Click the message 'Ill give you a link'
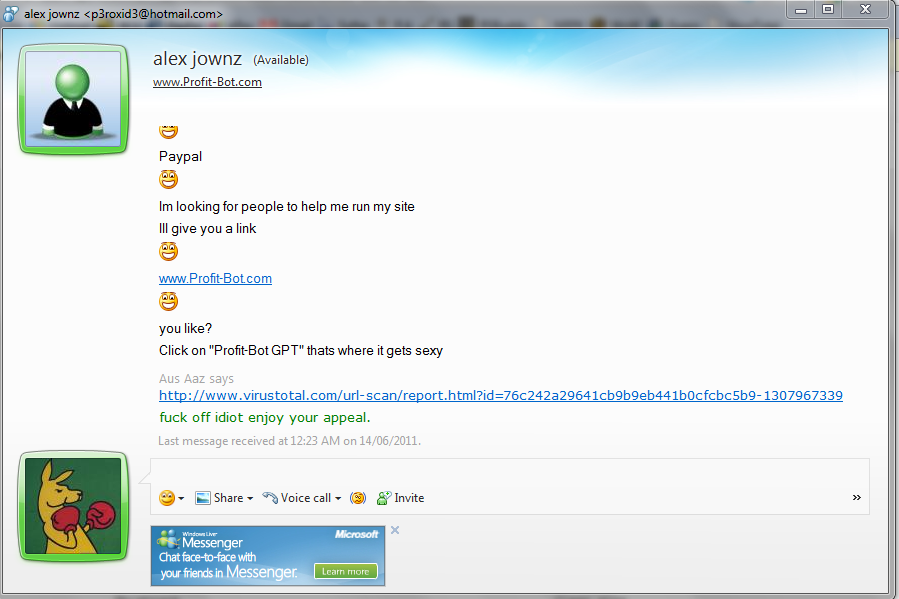 tap(208, 229)
